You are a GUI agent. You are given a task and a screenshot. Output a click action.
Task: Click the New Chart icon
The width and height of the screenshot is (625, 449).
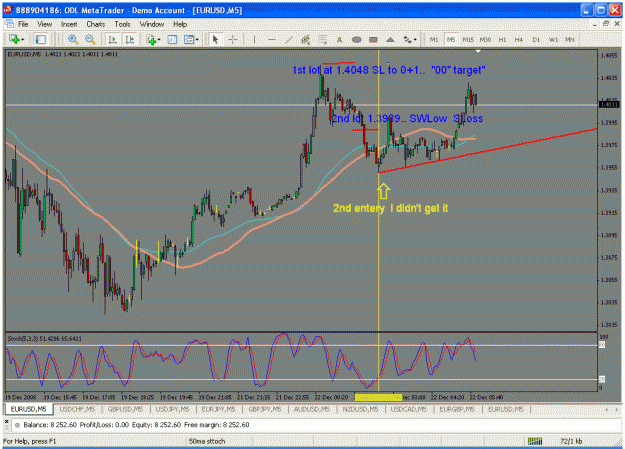coord(14,39)
